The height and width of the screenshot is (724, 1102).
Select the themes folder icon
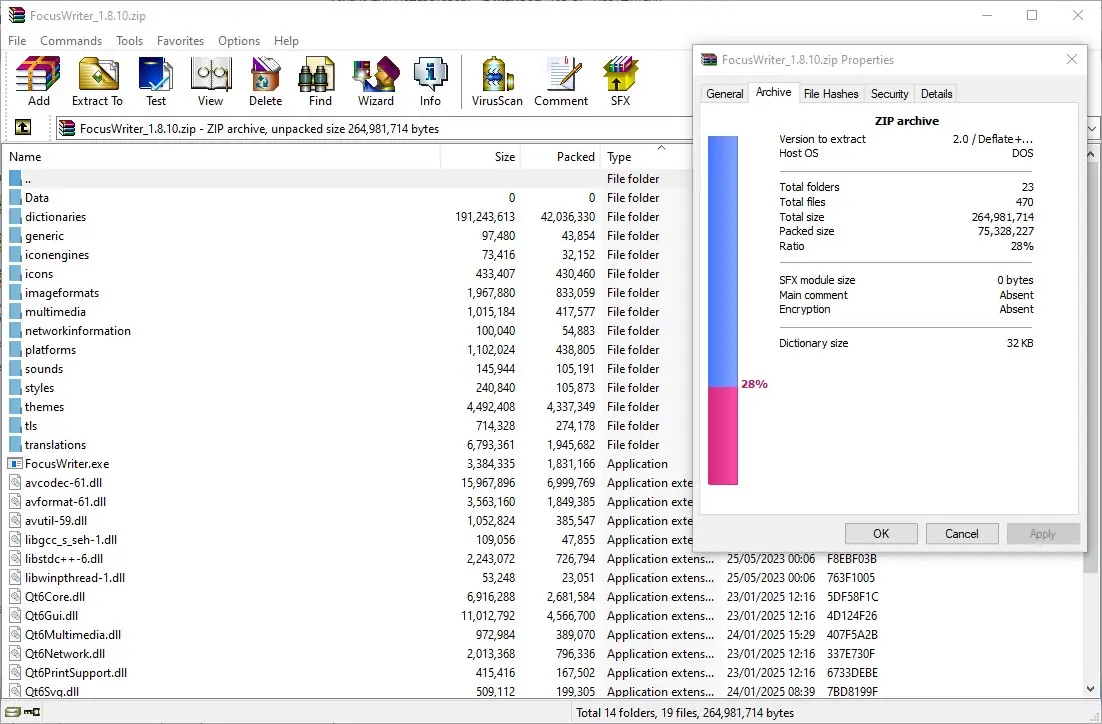(15, 406)
